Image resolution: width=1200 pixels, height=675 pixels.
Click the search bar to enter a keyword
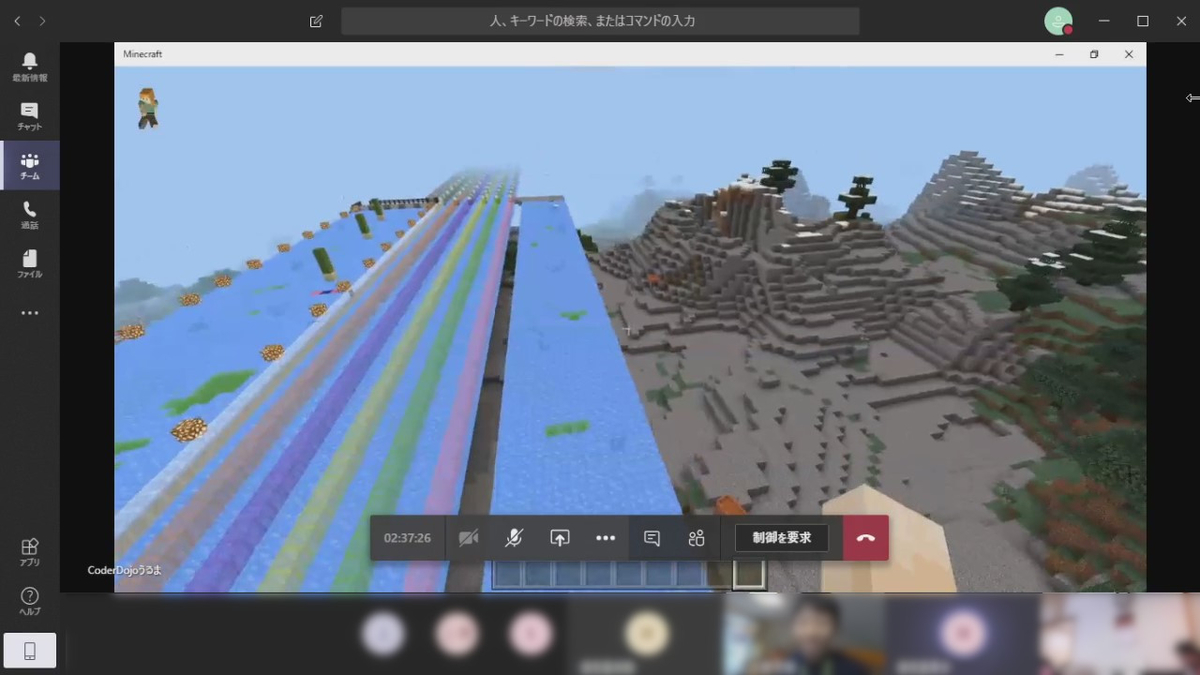(x=600, y=20)
